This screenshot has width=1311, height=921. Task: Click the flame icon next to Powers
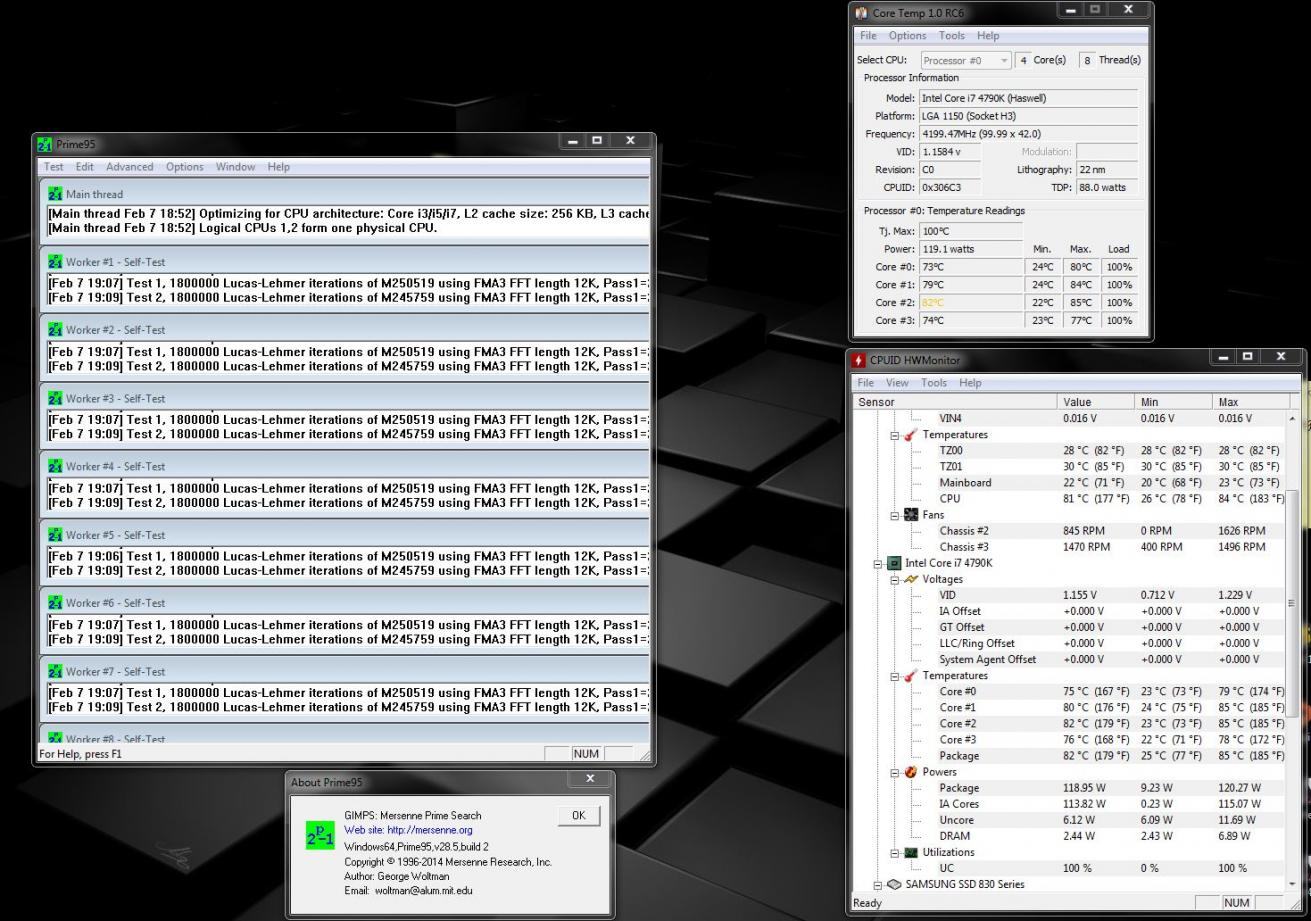912,772
